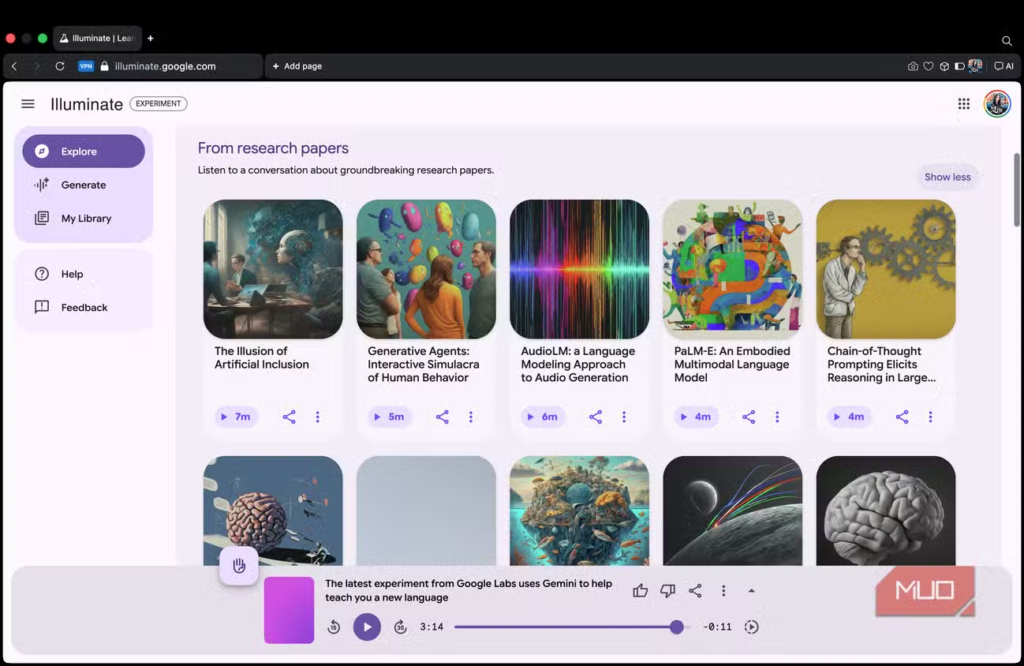This screenshot has width=1024, height=666.
Task: Skip forward 30 seconds in player
Action: click(x=400, y=627)
